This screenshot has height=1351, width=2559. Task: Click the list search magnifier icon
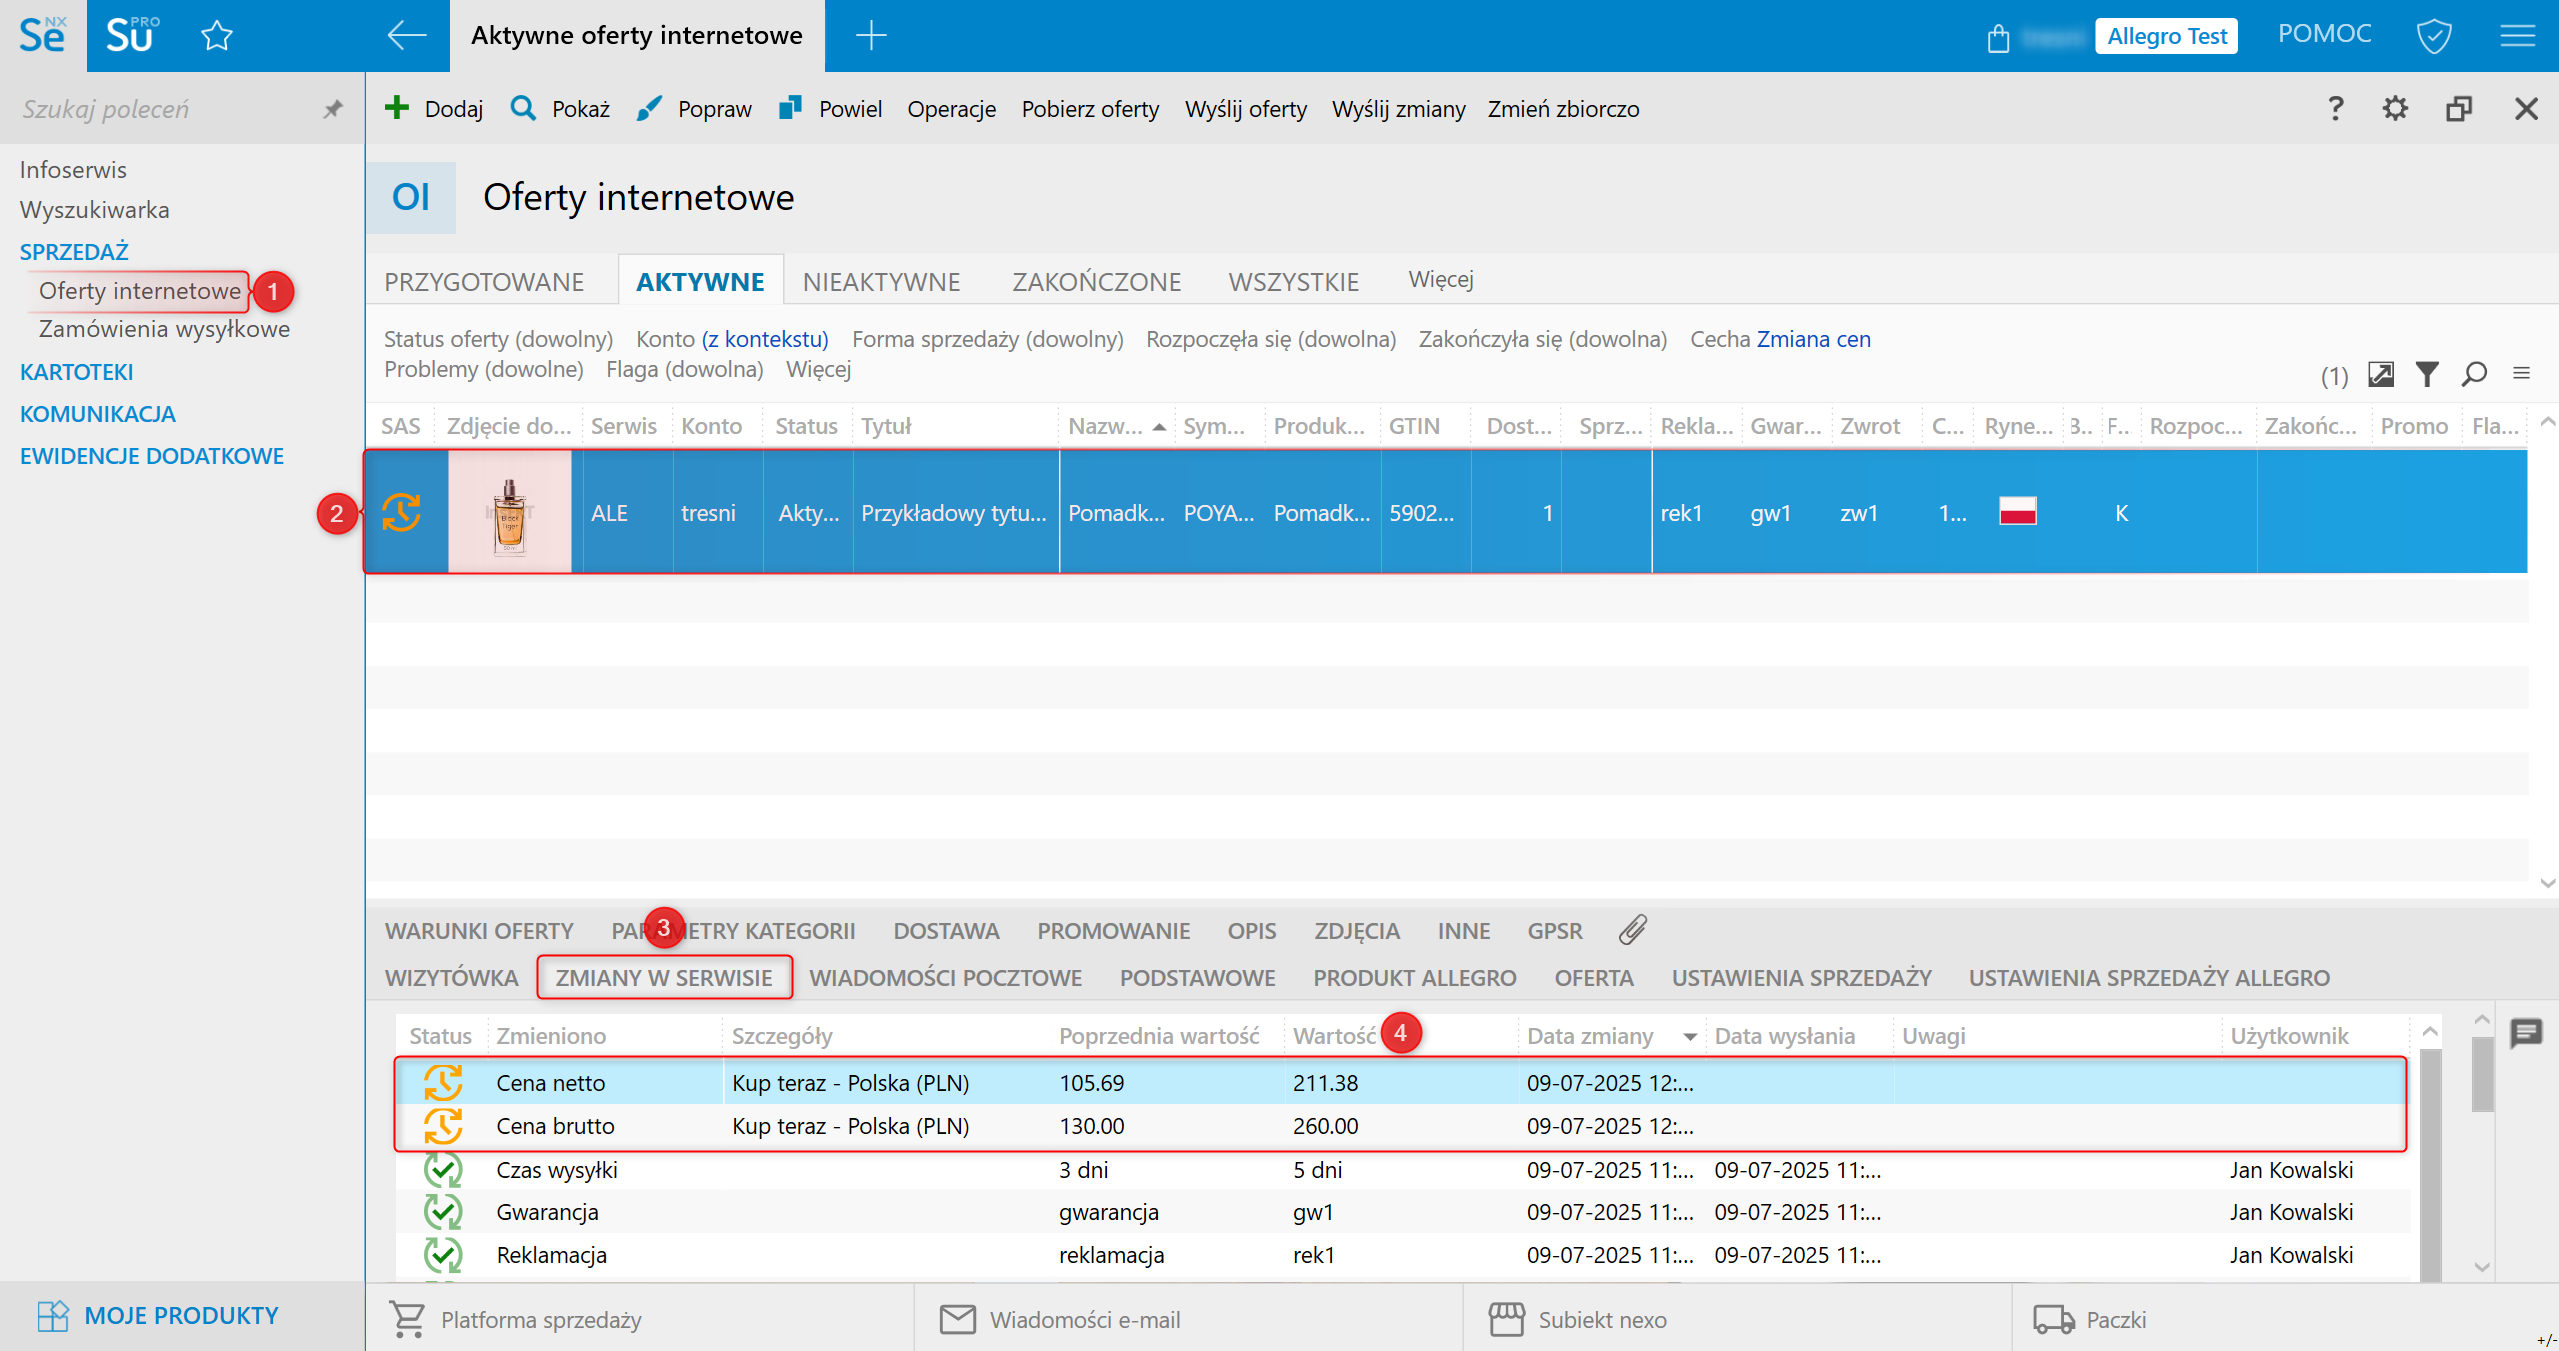tap(2474, 374)
